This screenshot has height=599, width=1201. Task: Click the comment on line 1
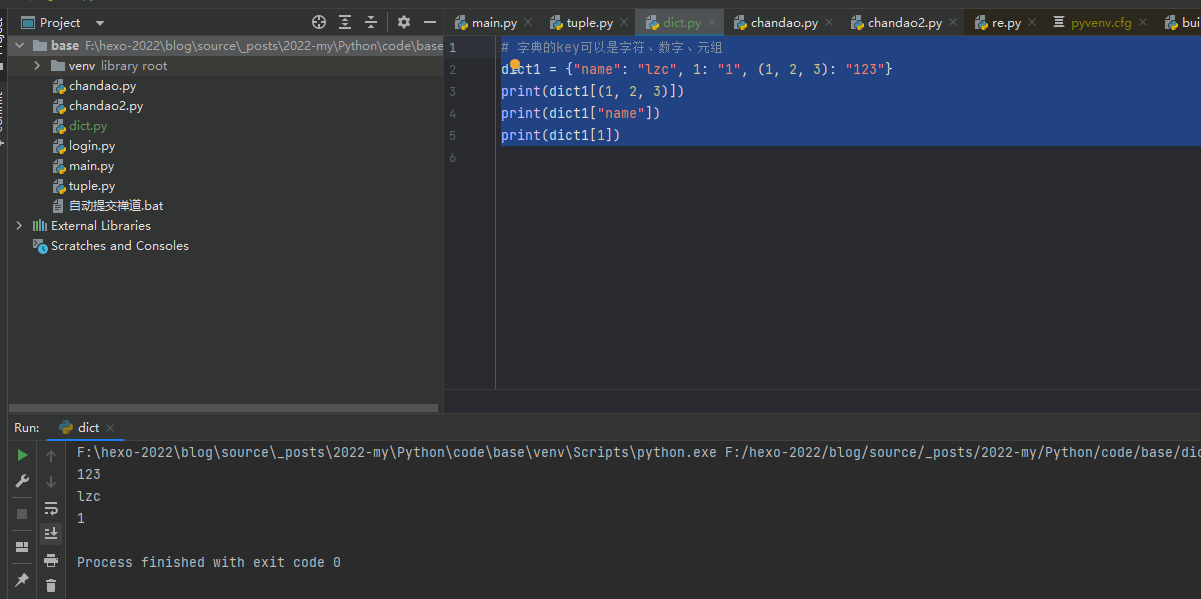tap(612, 47)
